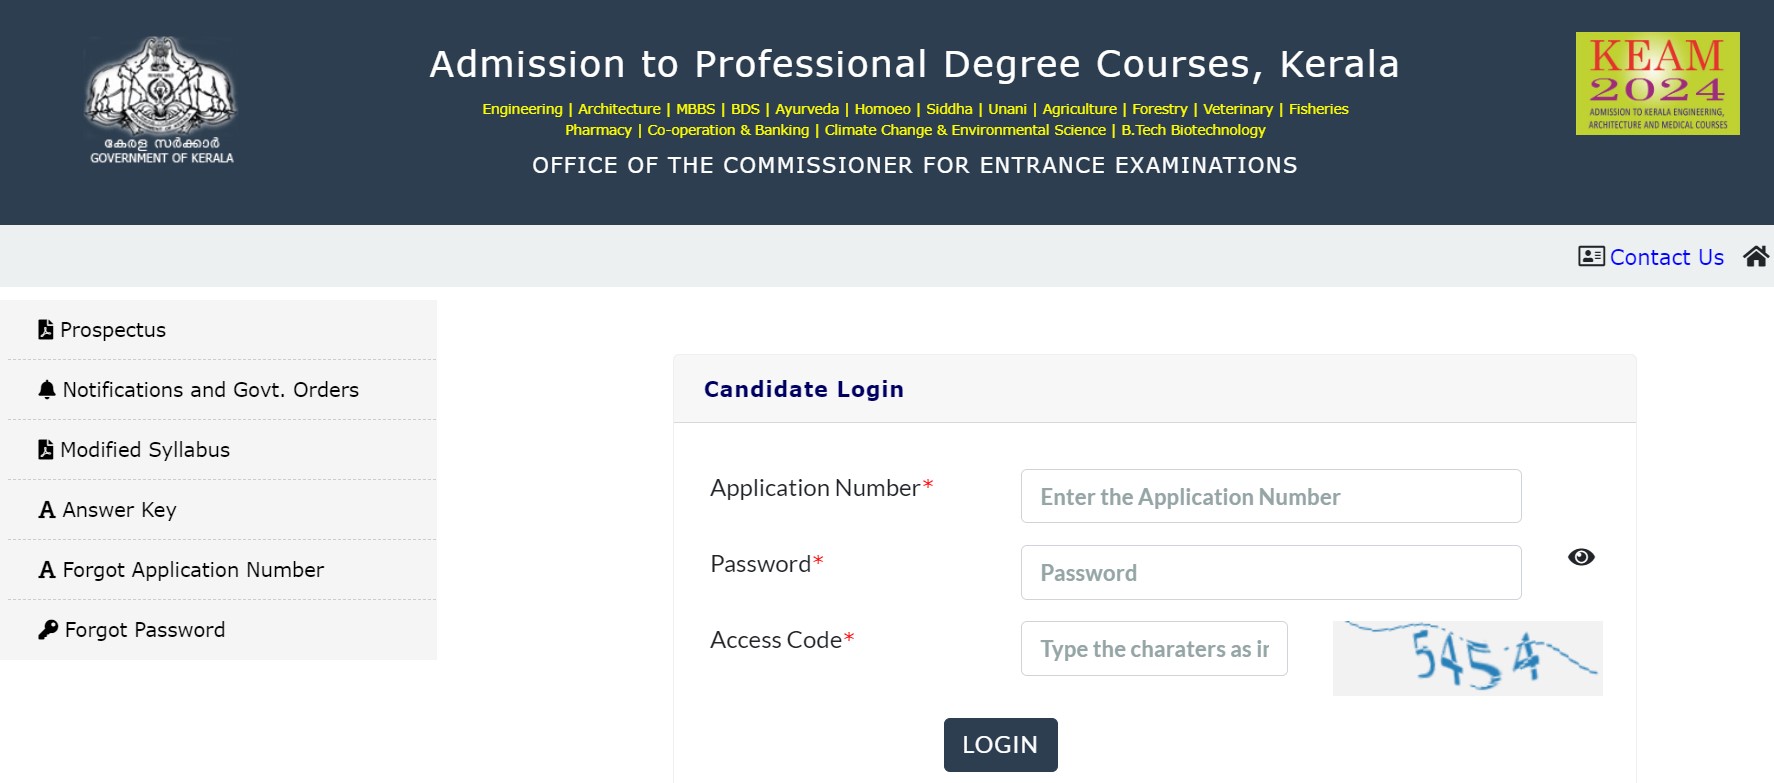Screen dimensions: 1774x783
Task: Click the contact card icon beside Contact Us
Action: coord(1591,257)
